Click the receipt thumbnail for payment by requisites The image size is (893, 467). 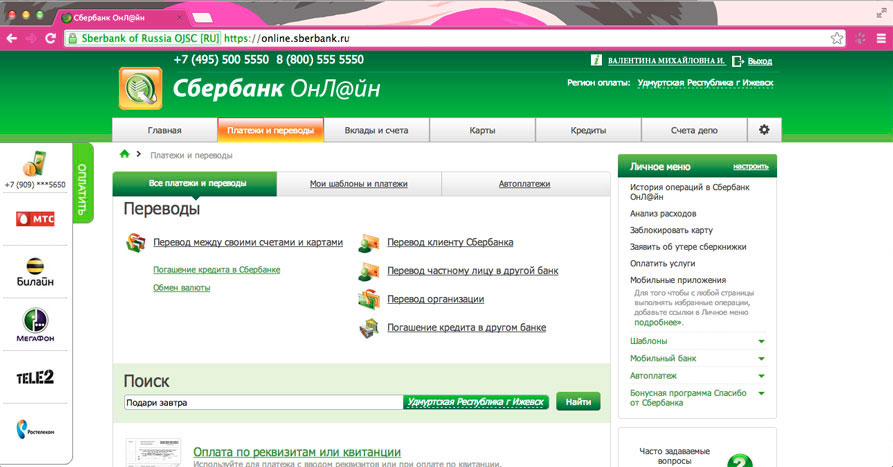pos(153,453)
